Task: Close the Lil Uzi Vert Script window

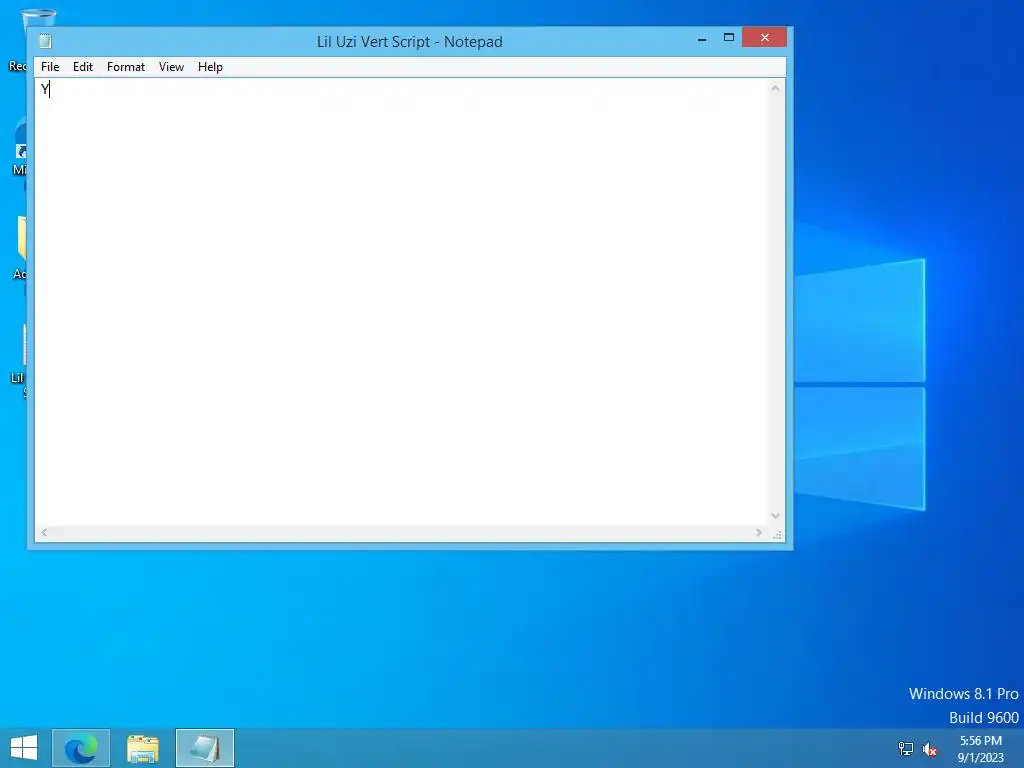Action: click(764, 38)
